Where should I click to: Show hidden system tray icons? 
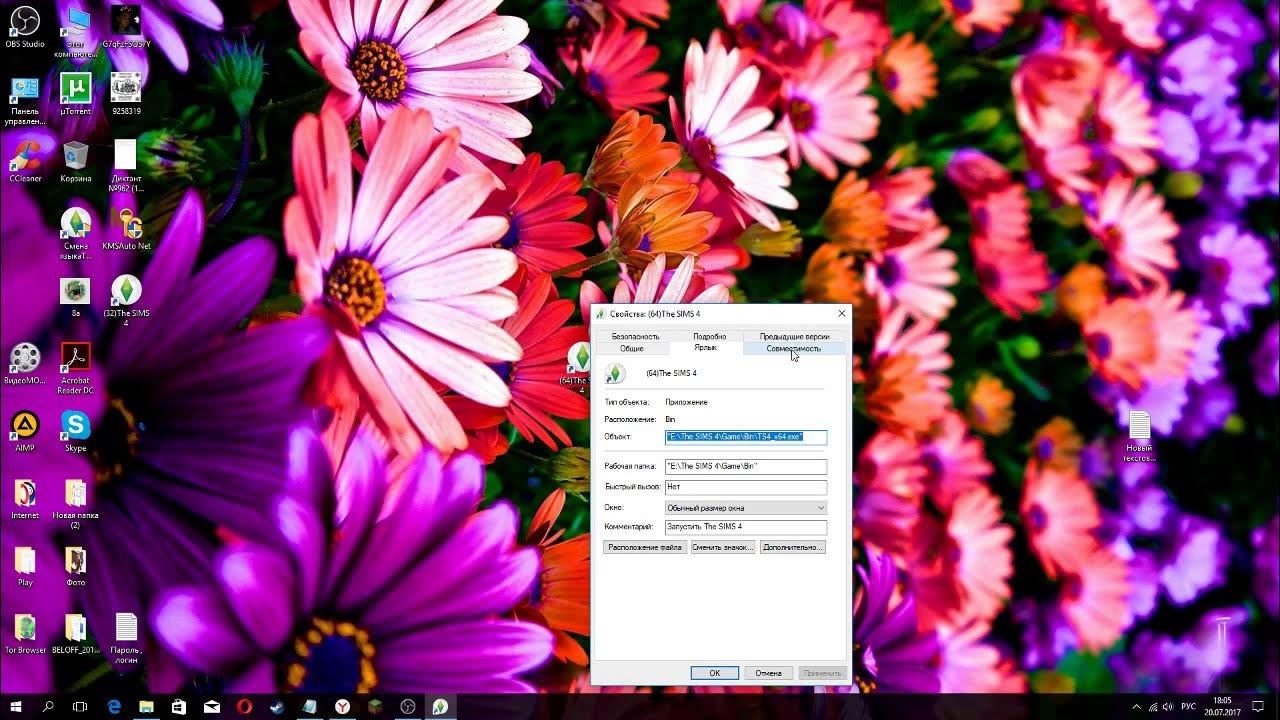(1138, 707)
